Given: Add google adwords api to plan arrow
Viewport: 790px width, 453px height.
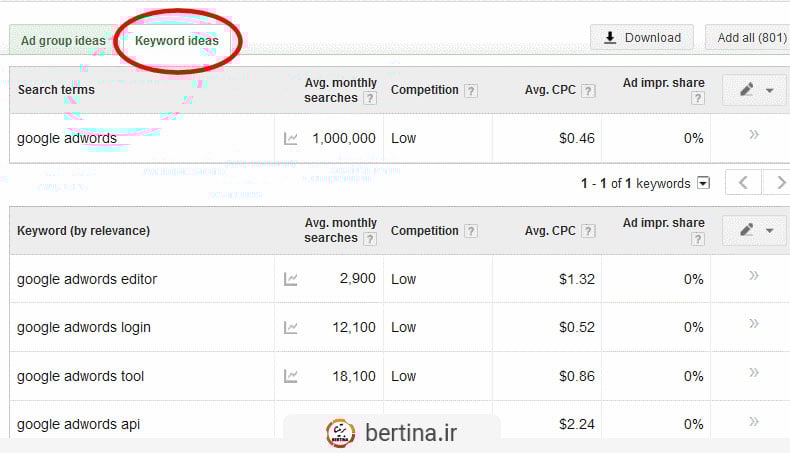Looking at the screenshot, I should [754, 421].
